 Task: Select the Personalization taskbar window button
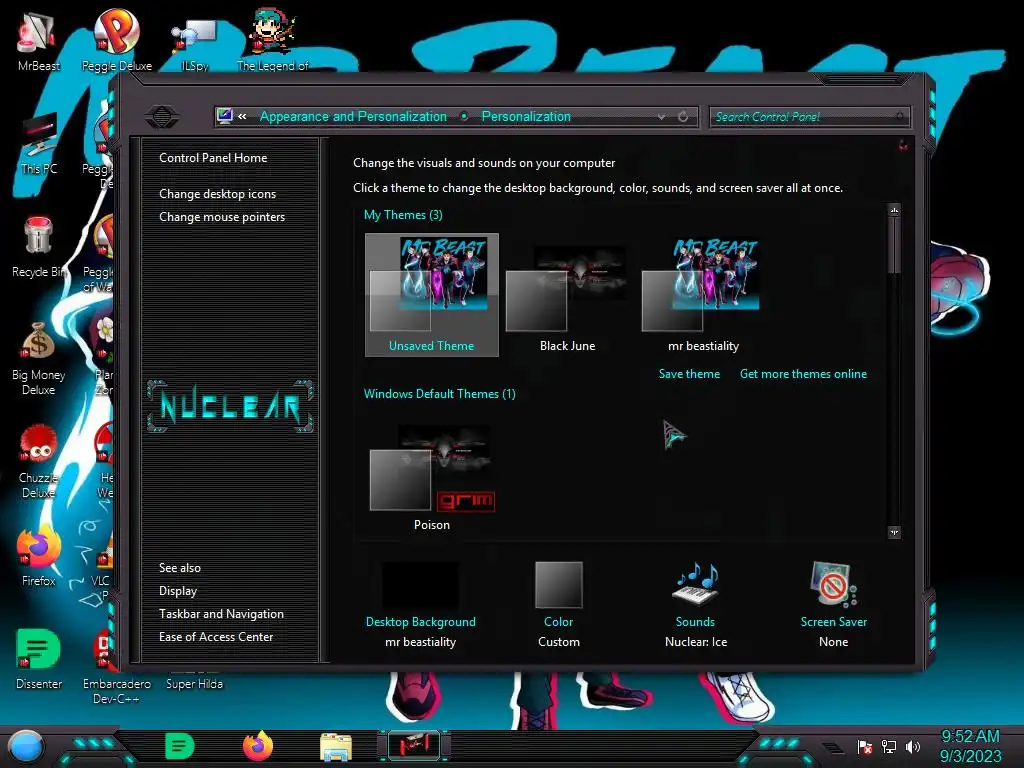[x=414, y=746]
